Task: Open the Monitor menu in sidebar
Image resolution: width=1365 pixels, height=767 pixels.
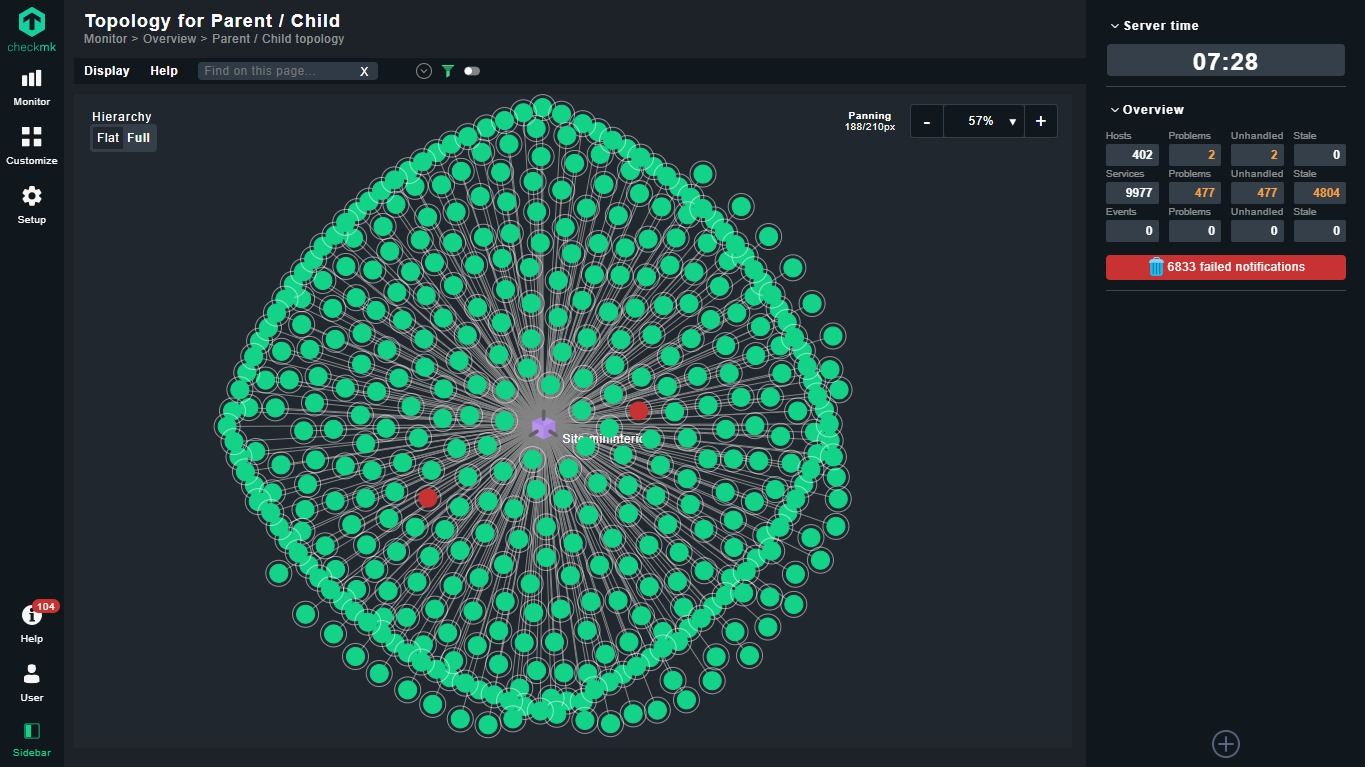Action: pyautogui.click(x=31, y=87)
